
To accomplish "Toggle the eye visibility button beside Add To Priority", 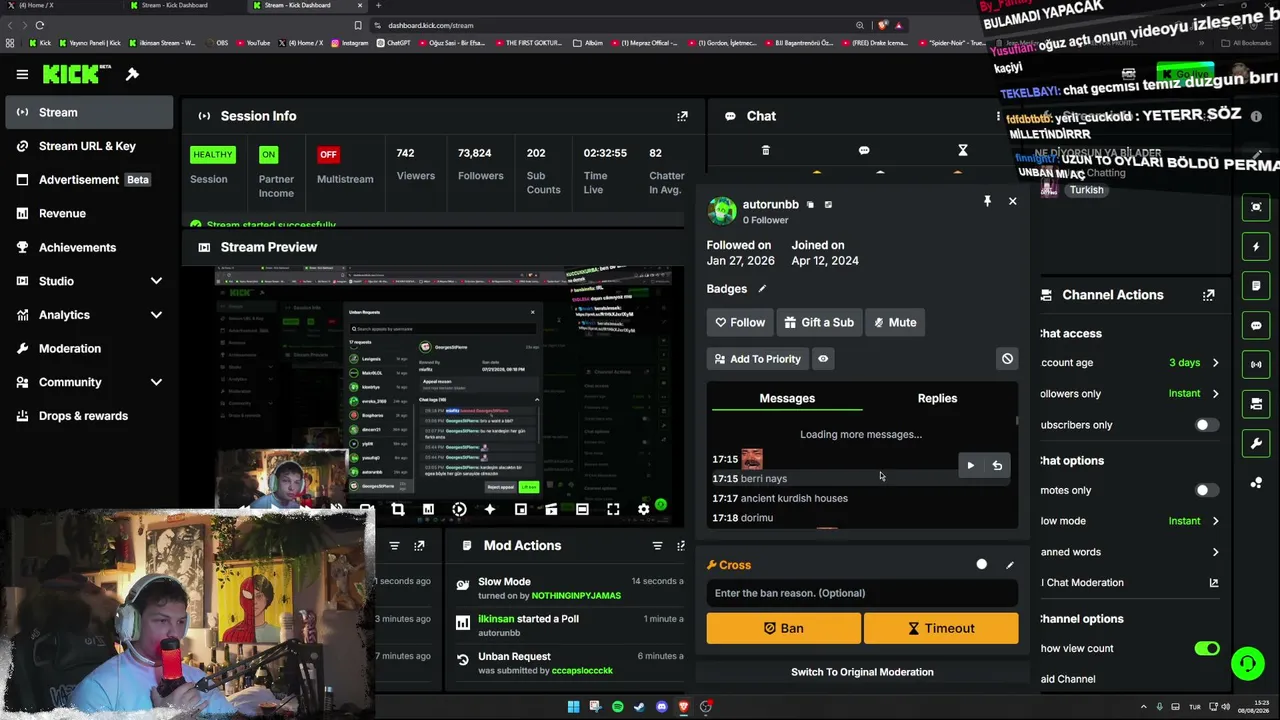I will tap(823, 359).
